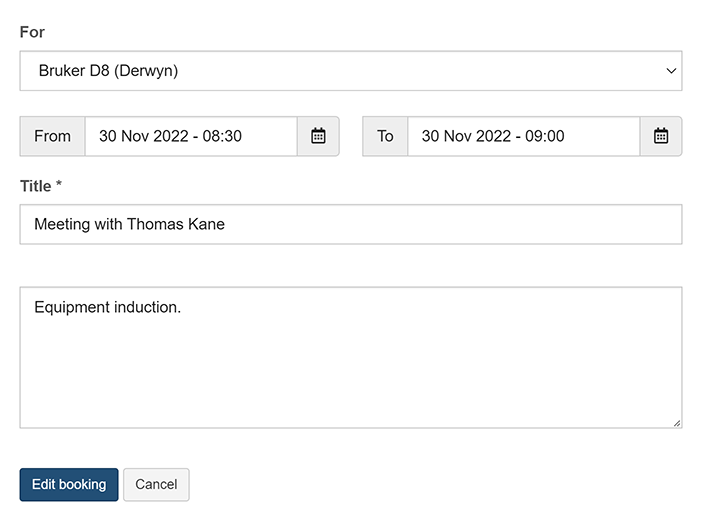702x521 pixels.
Task: Click the 09:00 time in To field
Action: pos(544,136)
